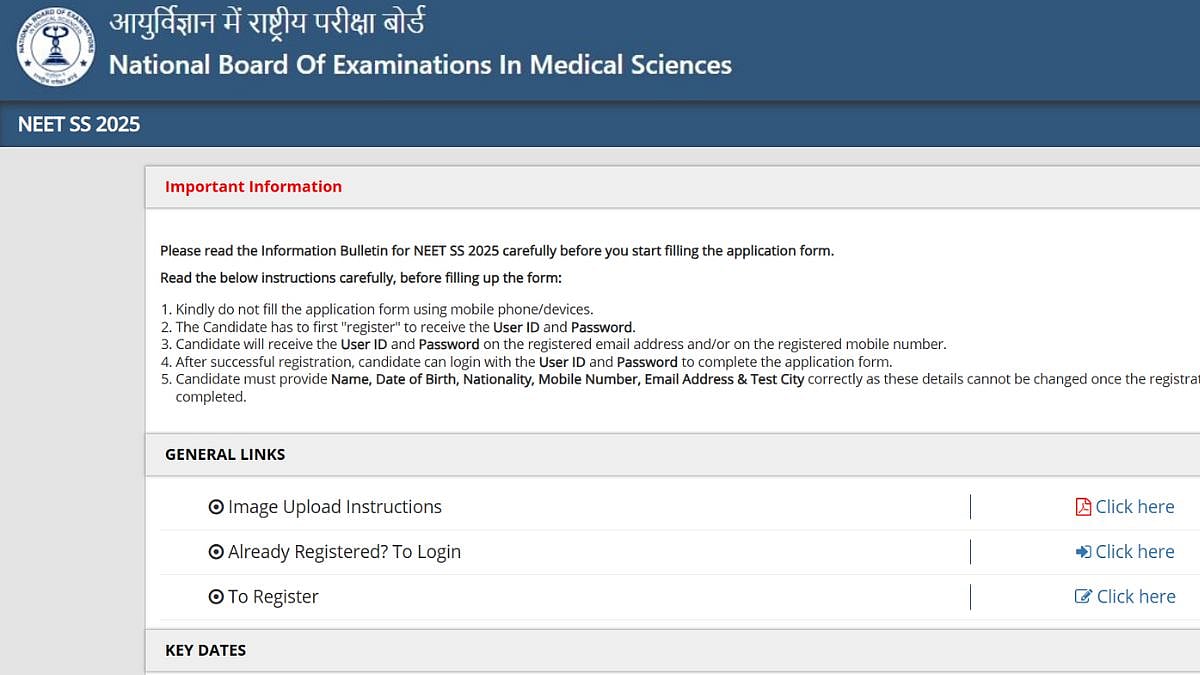Click the circle icon before To Register
The width and height of the screenshot is (1200, 675).
point(216,596)
